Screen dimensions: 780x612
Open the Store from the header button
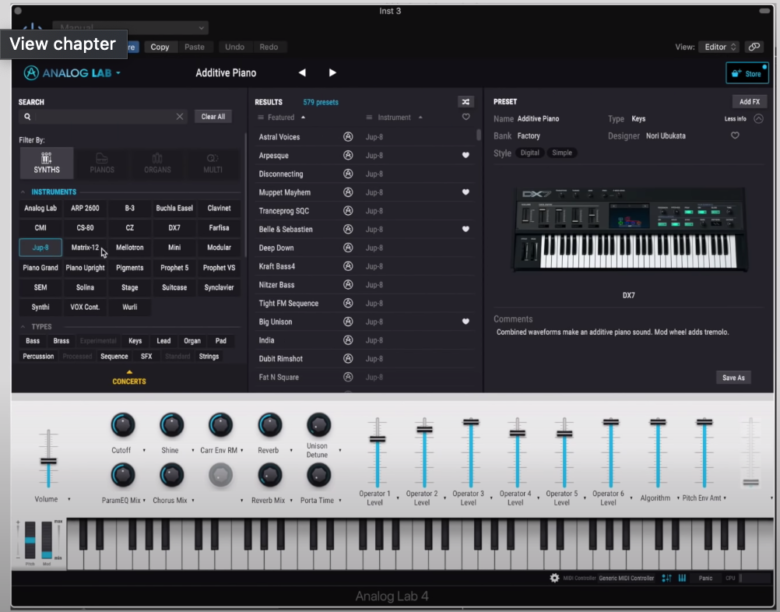747,74
